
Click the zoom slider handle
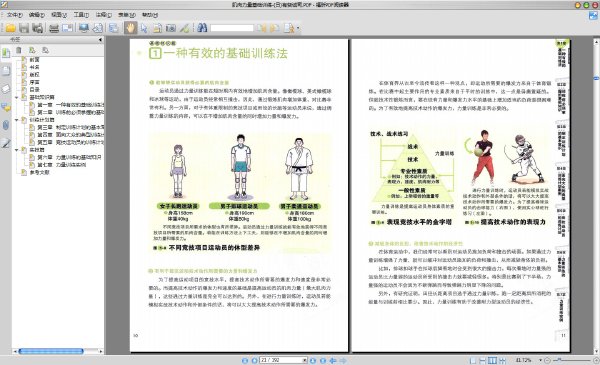click(559, 360)
